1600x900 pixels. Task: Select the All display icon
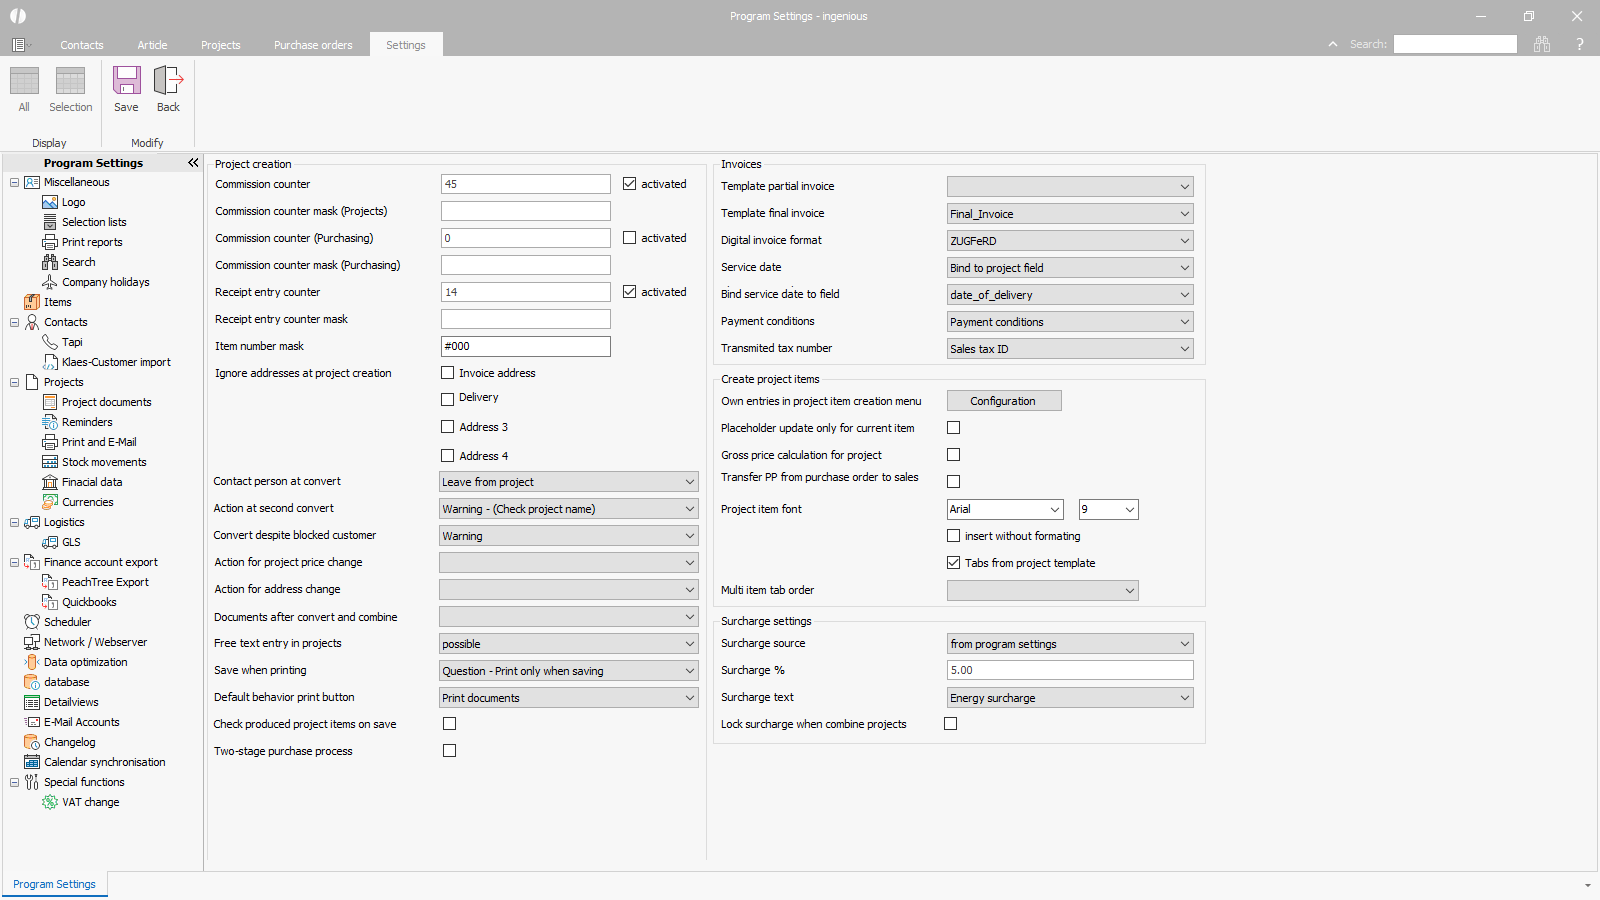point(24,81)
